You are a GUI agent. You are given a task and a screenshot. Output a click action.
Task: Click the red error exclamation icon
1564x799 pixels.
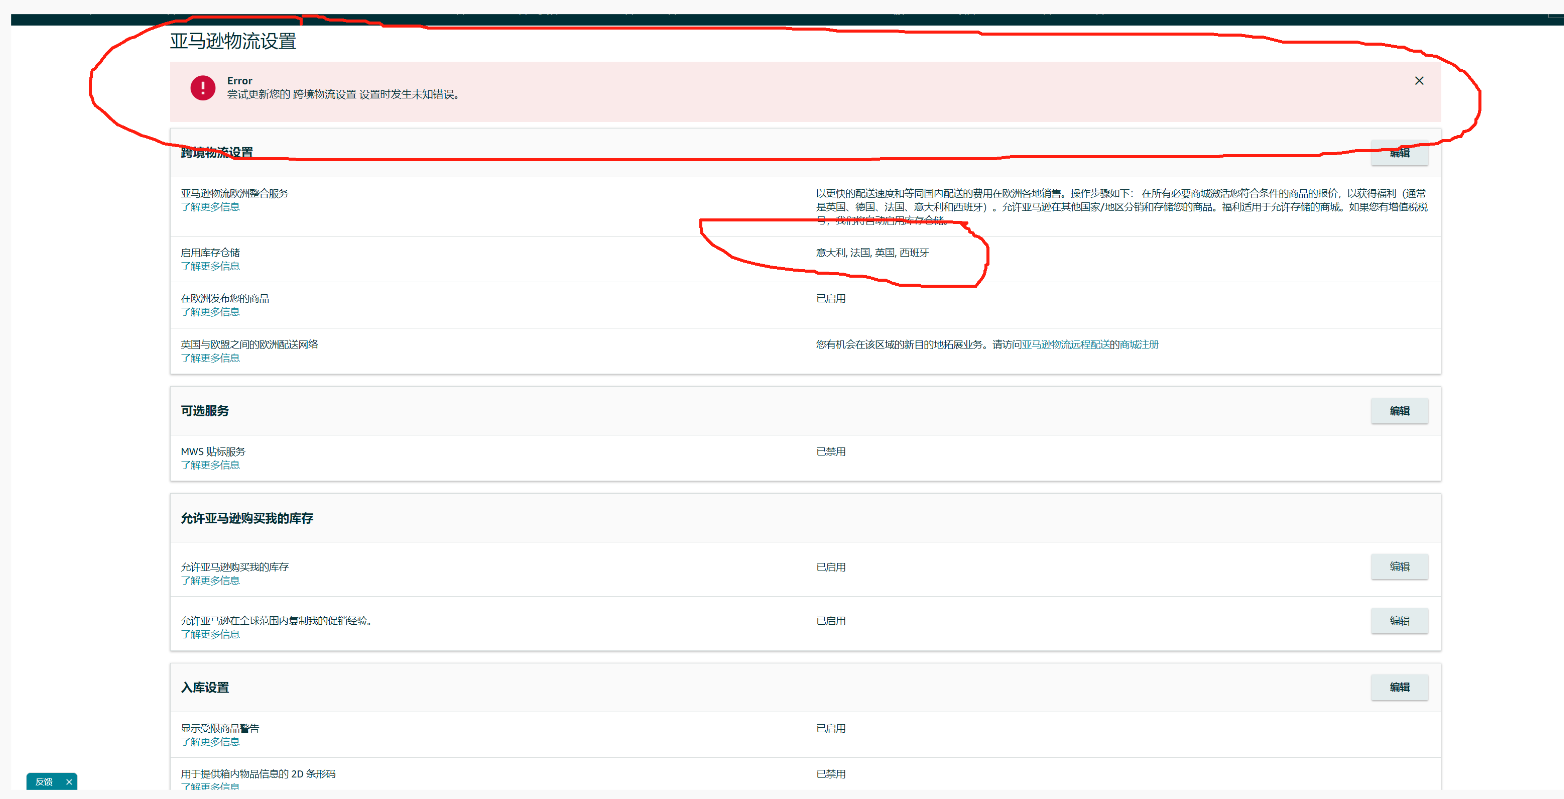pyautogui.click(x=203, y=88)
